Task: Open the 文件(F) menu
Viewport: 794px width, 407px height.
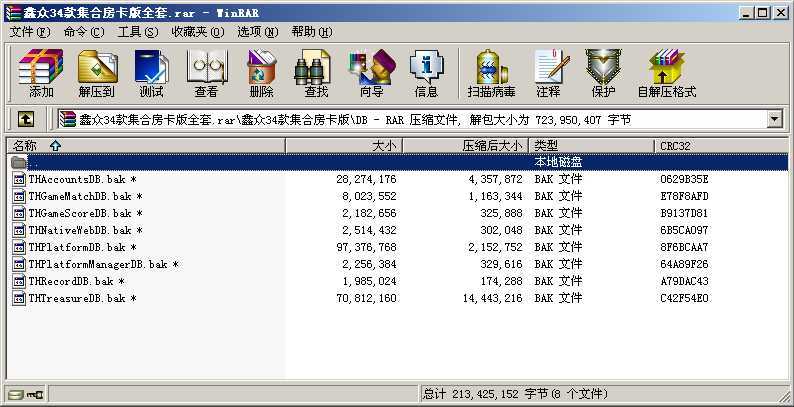Action: point(30,32)
